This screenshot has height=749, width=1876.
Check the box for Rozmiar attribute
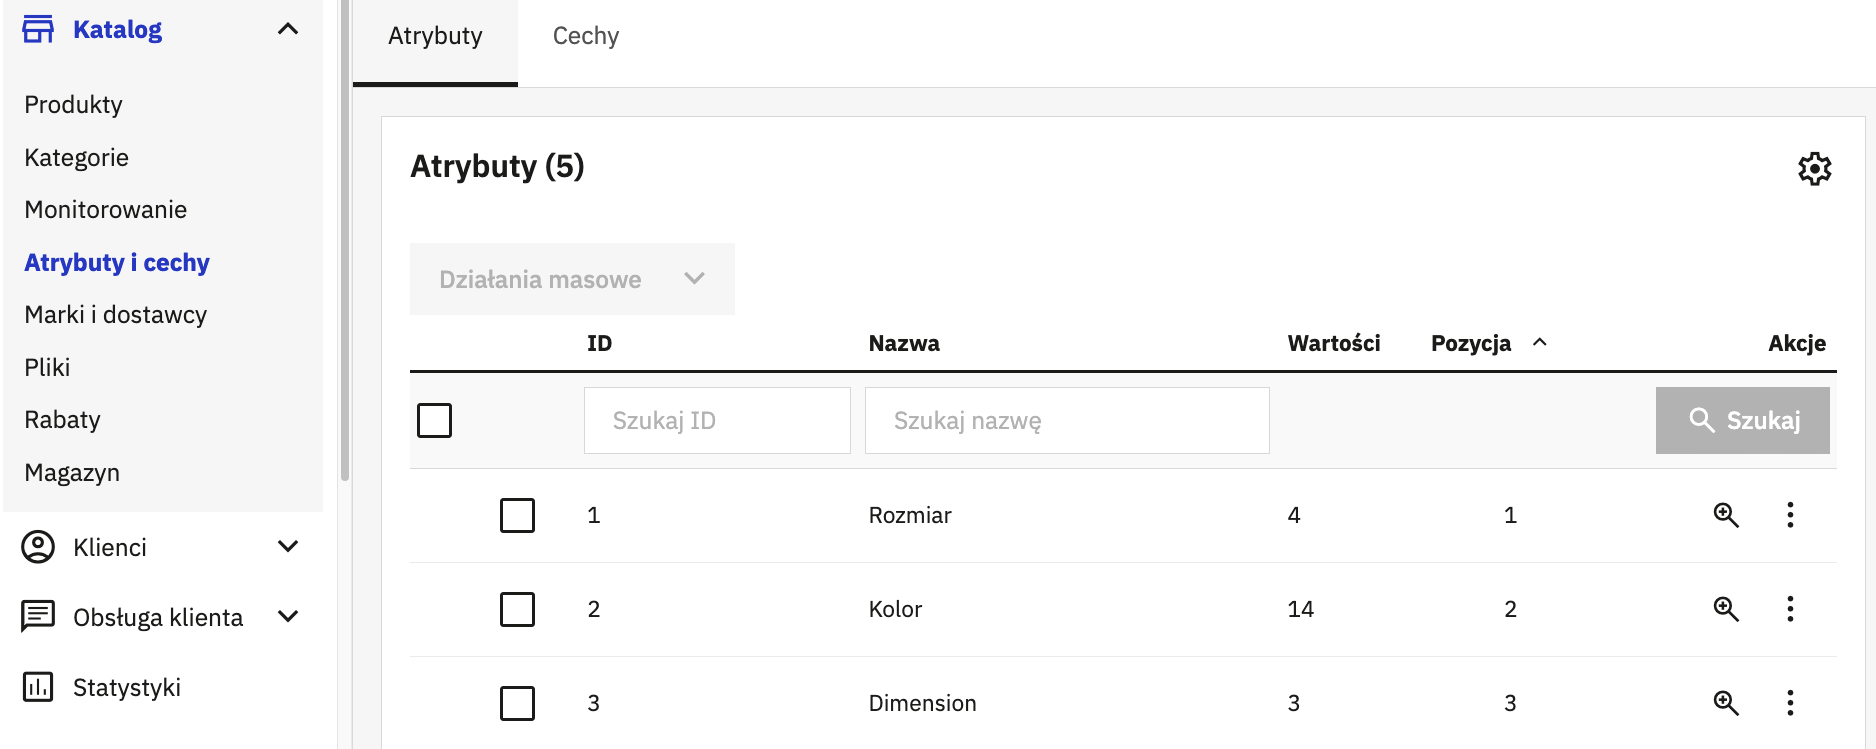pos(517,515)
